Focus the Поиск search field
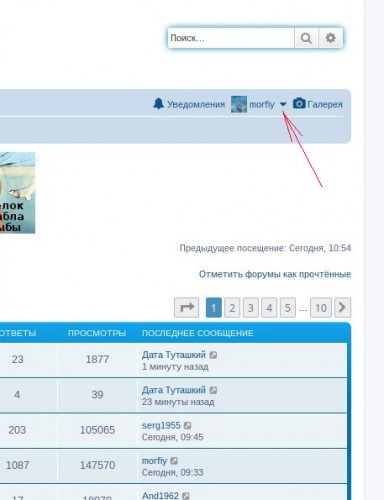The image size is (384, 500). click(231, 38)
